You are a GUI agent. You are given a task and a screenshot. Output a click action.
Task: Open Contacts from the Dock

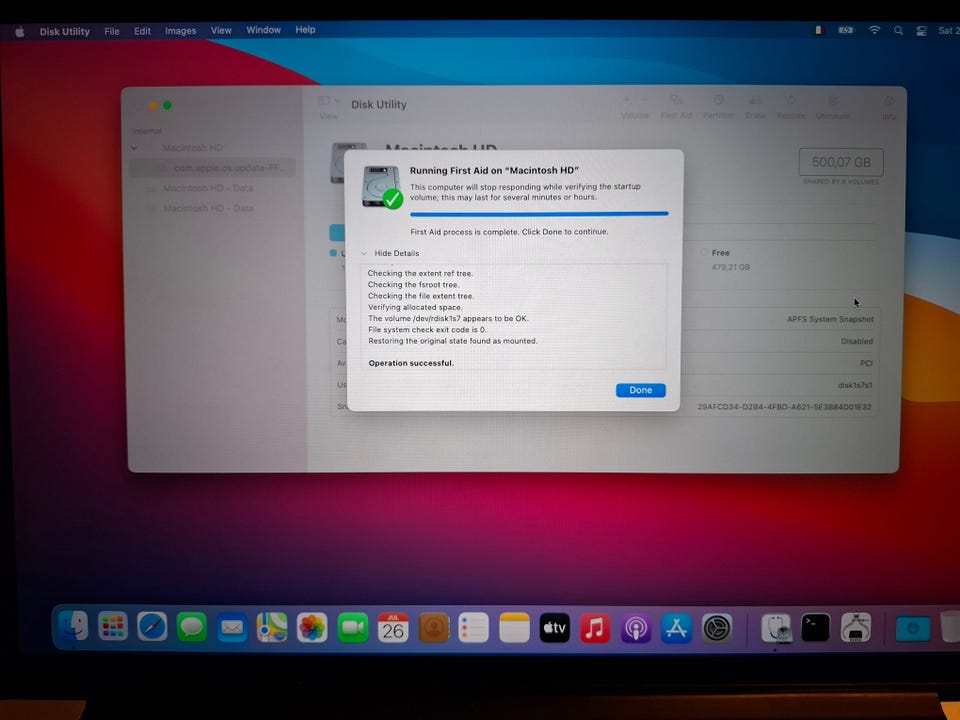pos(433,628)
